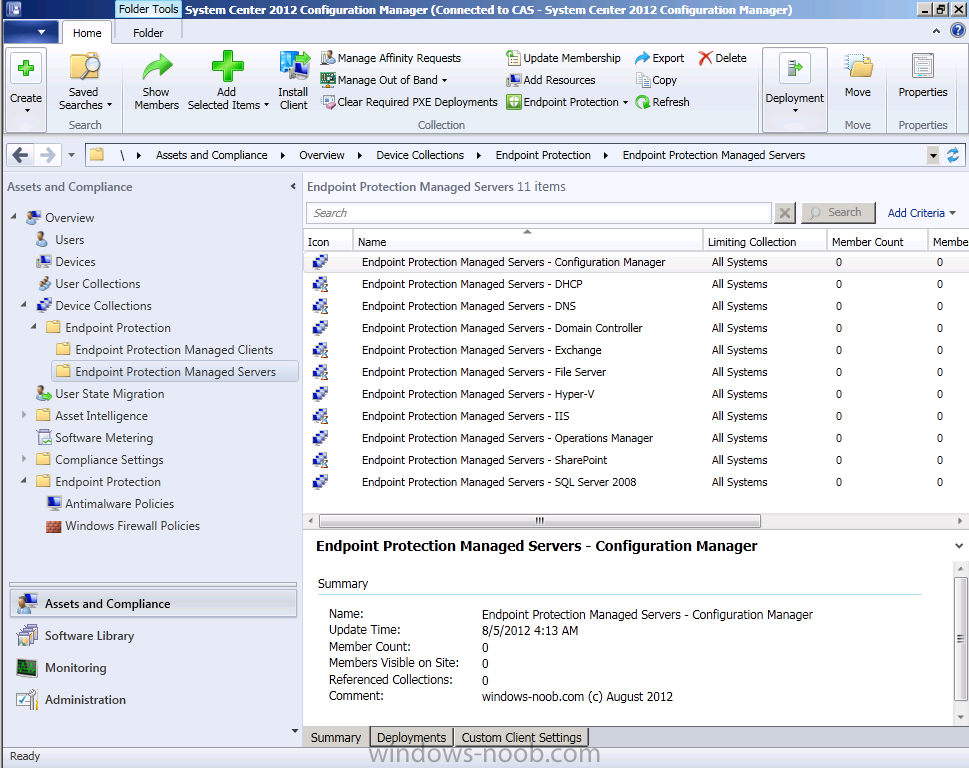The image size is (969, 768).
Task: Open the Assets and Compliance workspace
Action: point(153,604)
